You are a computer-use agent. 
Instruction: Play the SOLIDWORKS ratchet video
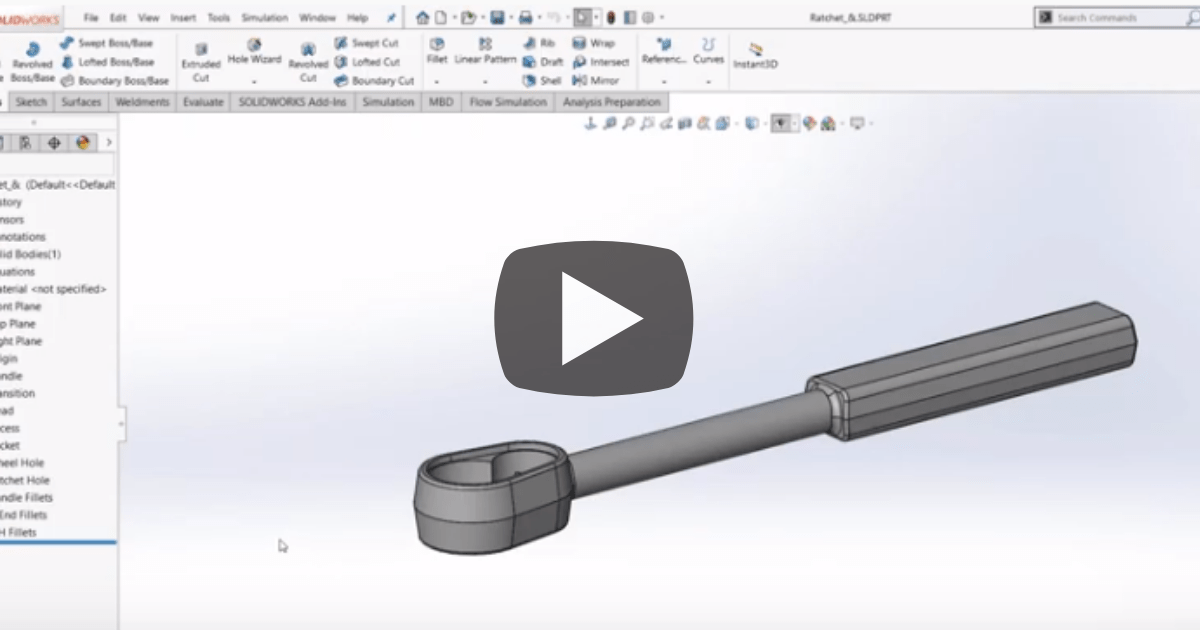pos(594,317)
